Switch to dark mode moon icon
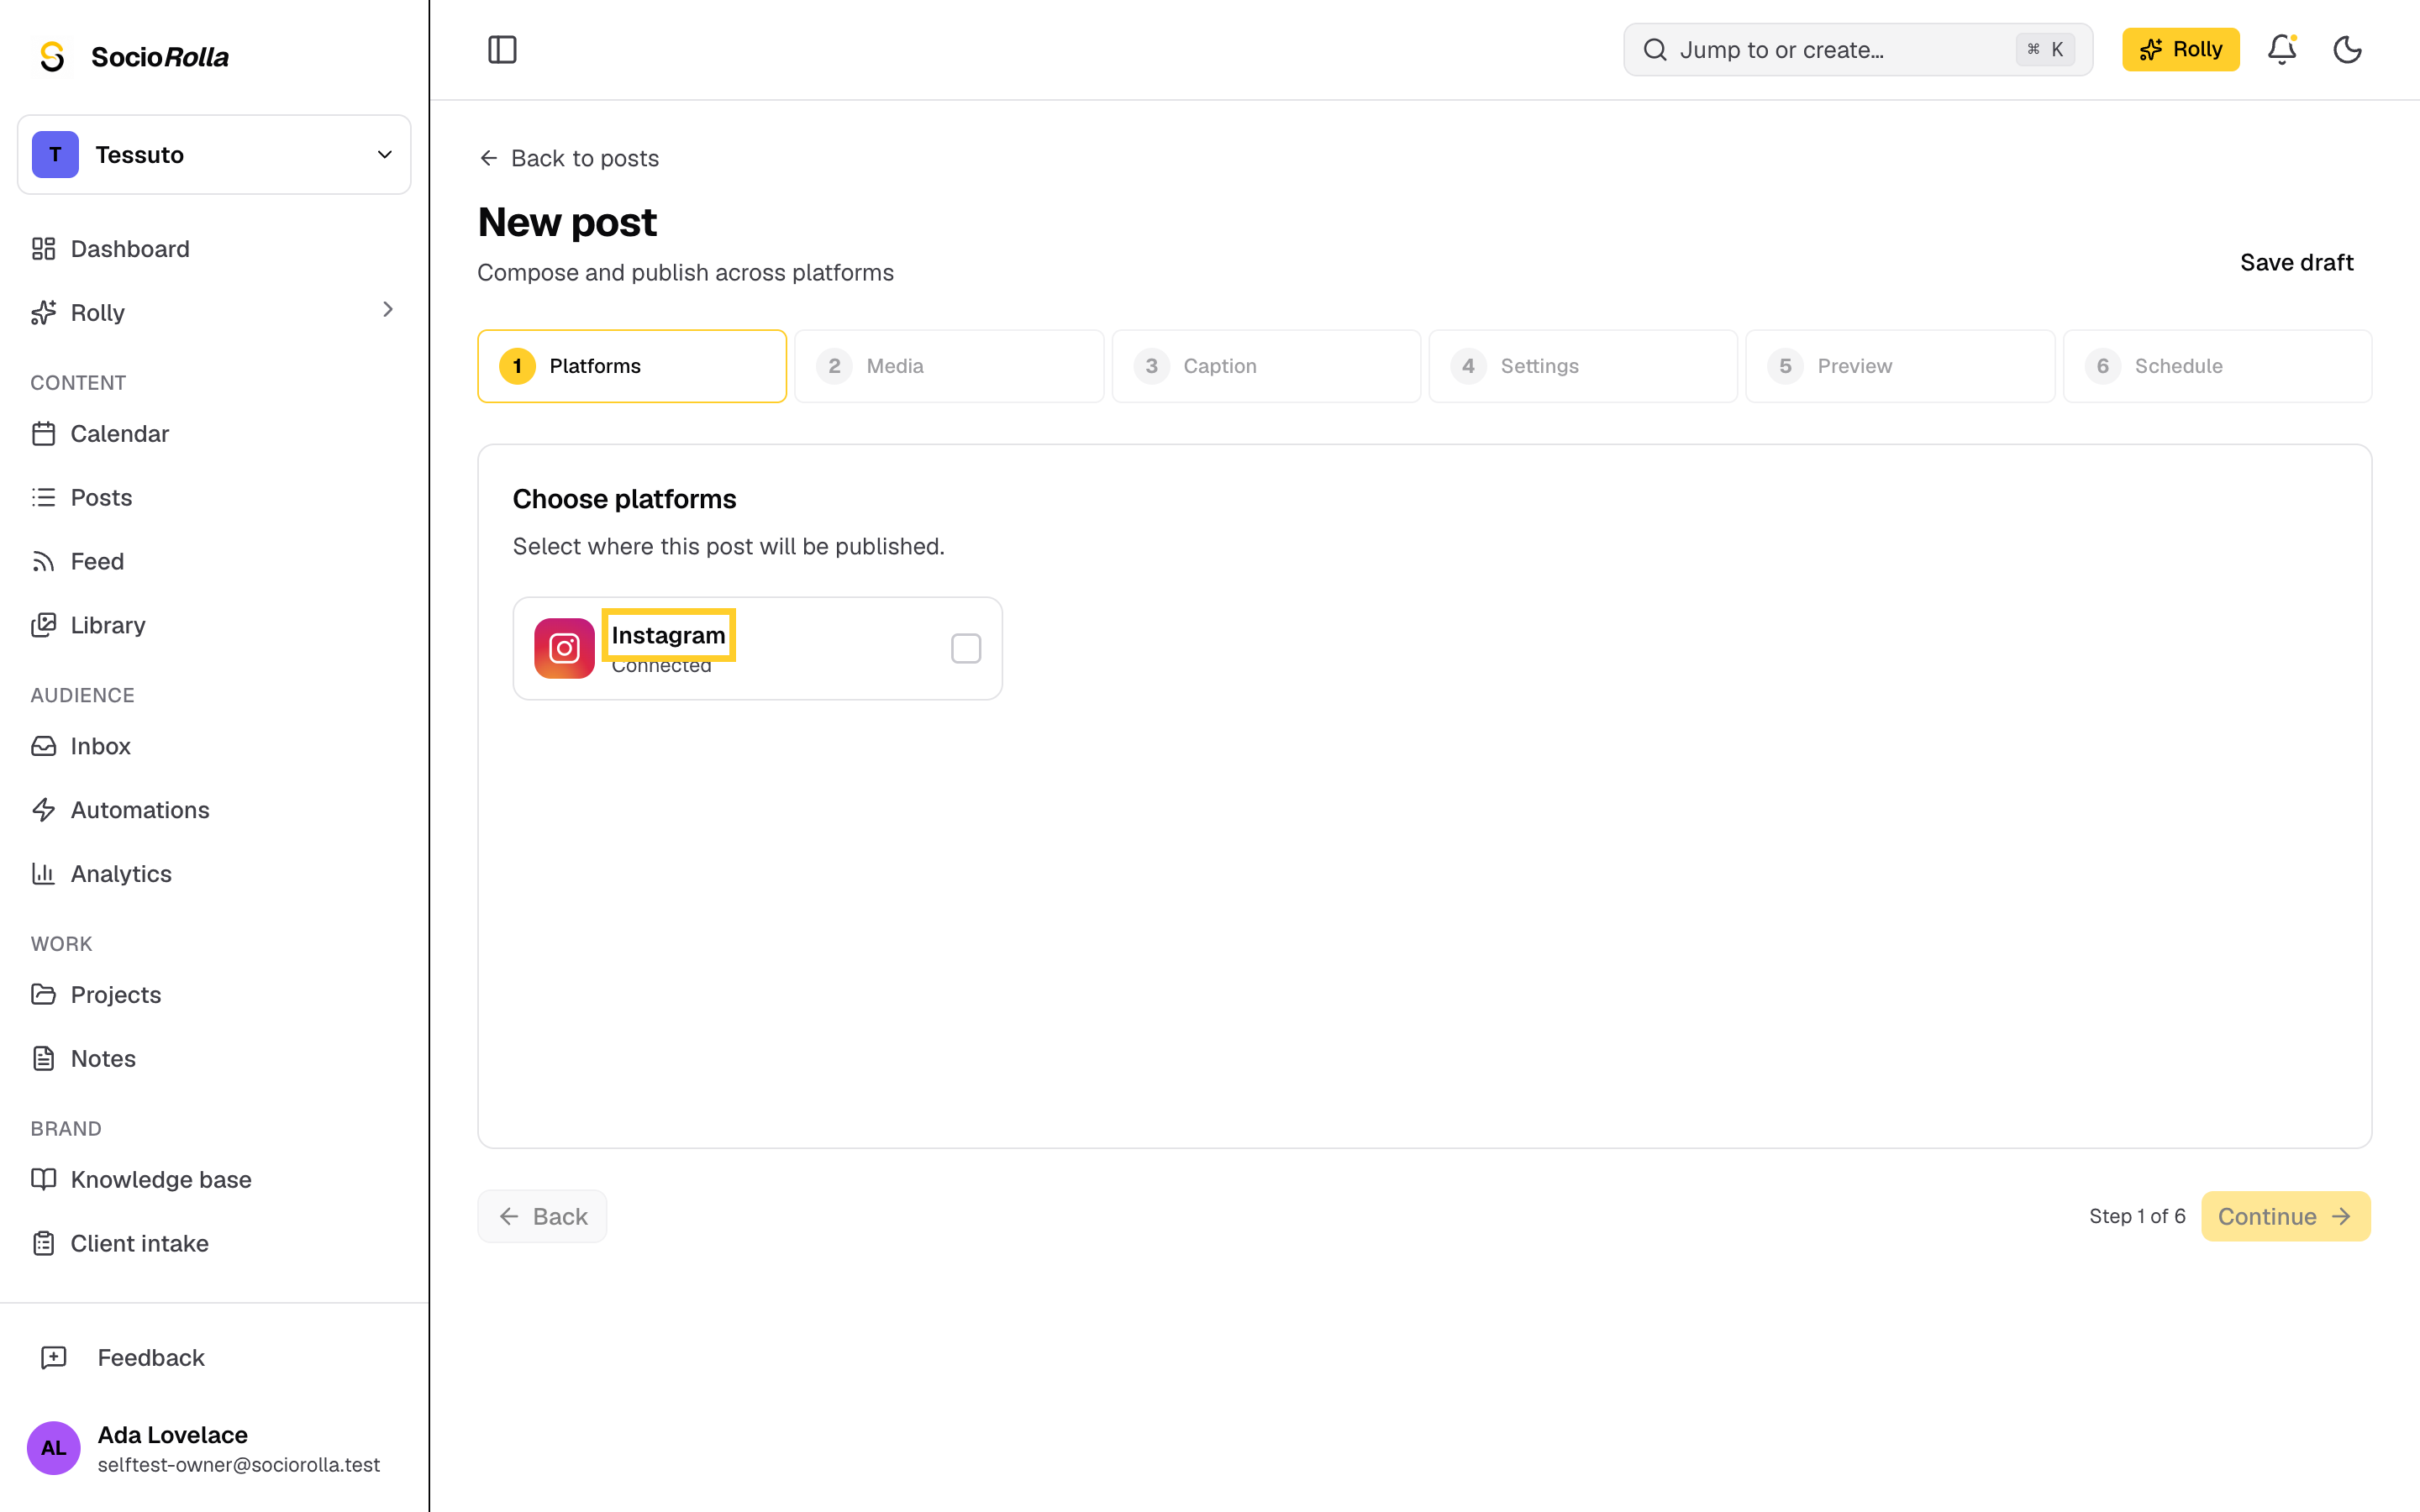The height and width of the screenshot is (1512, 2420). point(2347,49)
